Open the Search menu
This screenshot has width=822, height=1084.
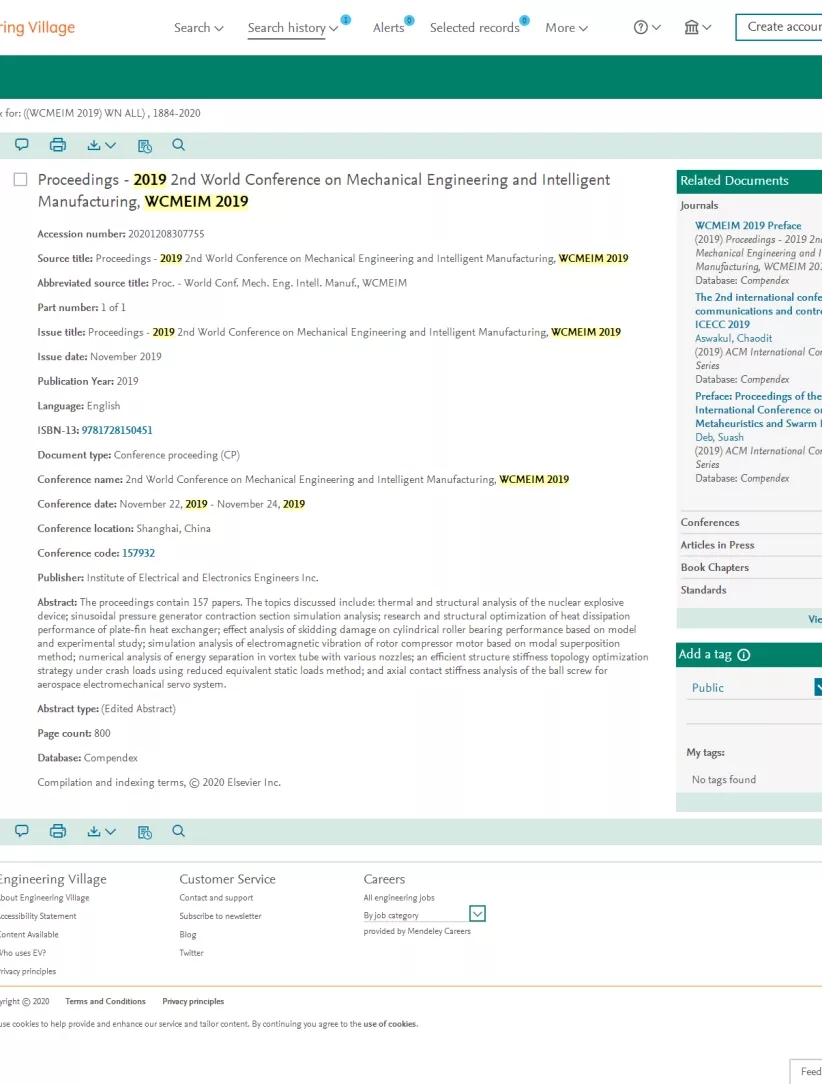[198, 28]
